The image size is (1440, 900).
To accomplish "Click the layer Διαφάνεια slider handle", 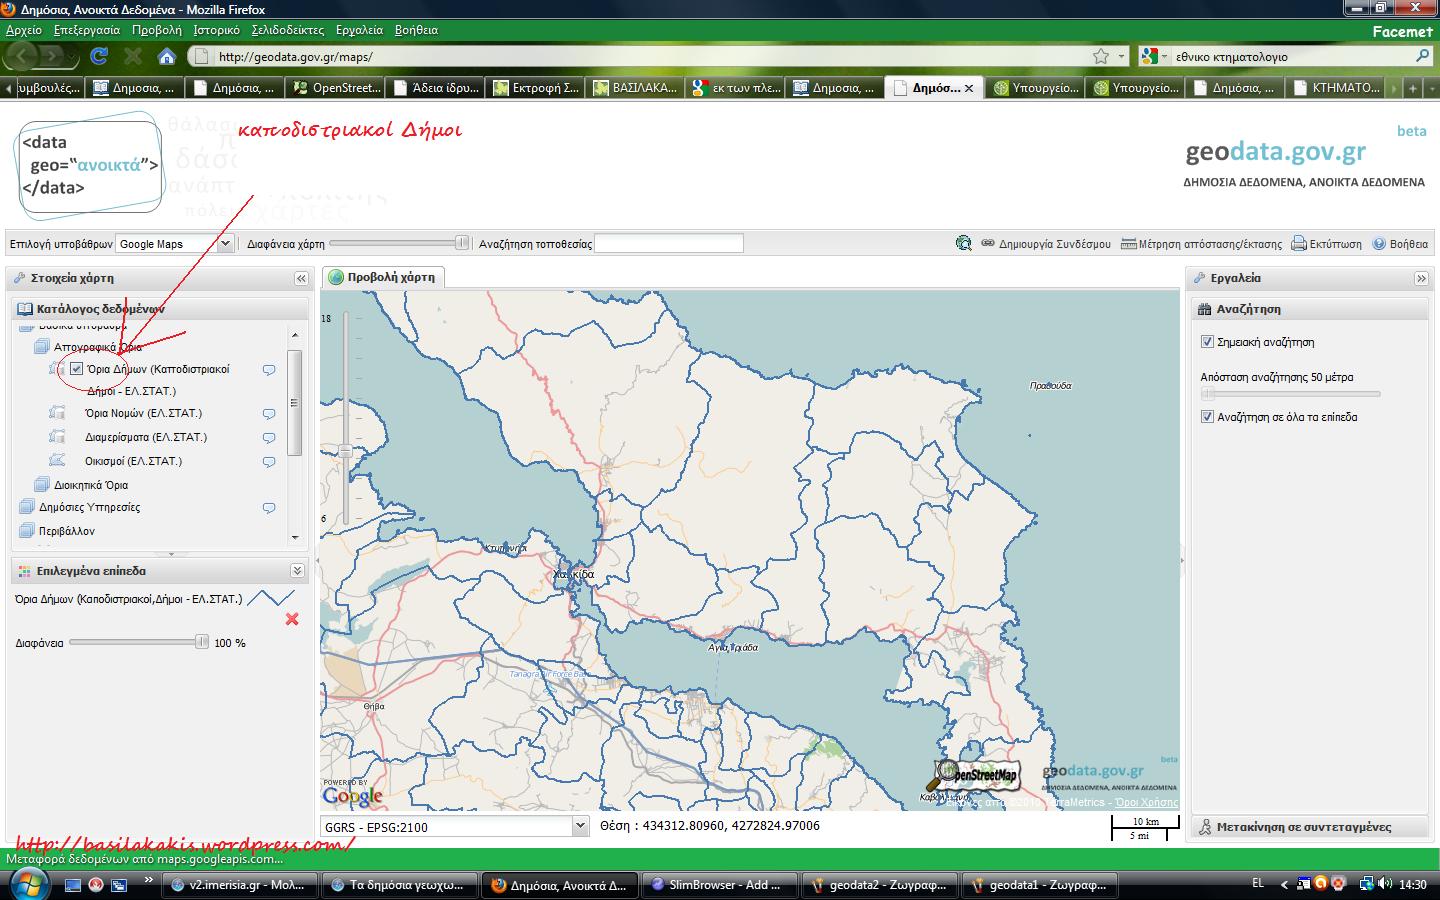I will pyautogui.click(x=202, y=642).
